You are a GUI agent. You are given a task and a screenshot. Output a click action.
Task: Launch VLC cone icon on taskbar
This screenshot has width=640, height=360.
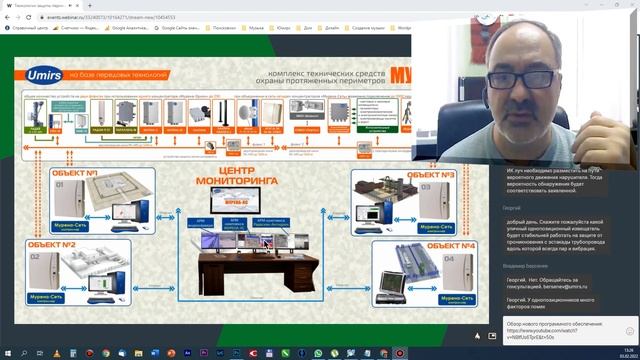click(x=57, y=353)
